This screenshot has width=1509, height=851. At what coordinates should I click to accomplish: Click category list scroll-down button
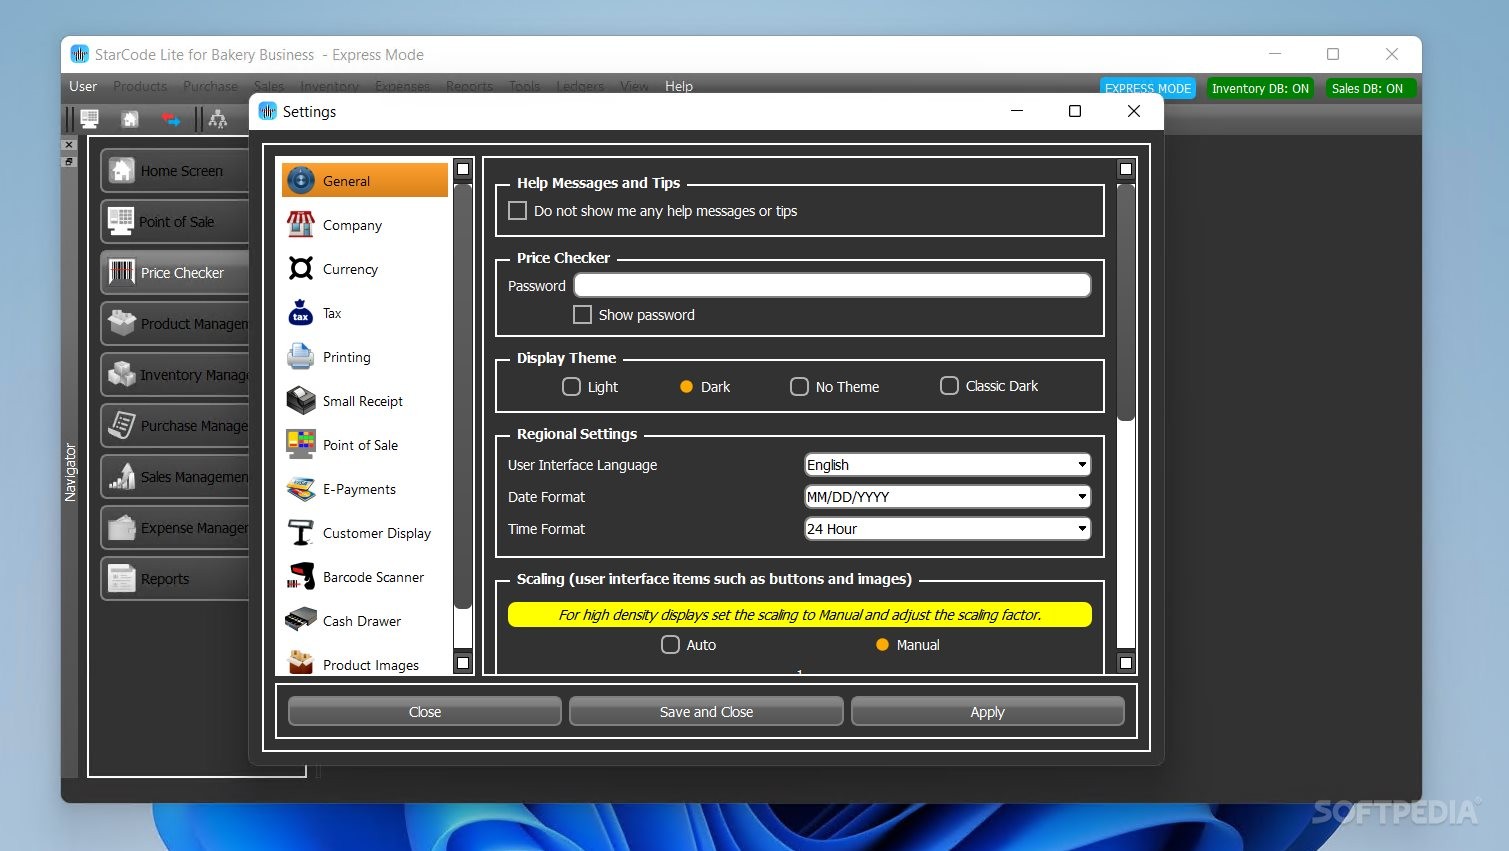pos(463,662)
